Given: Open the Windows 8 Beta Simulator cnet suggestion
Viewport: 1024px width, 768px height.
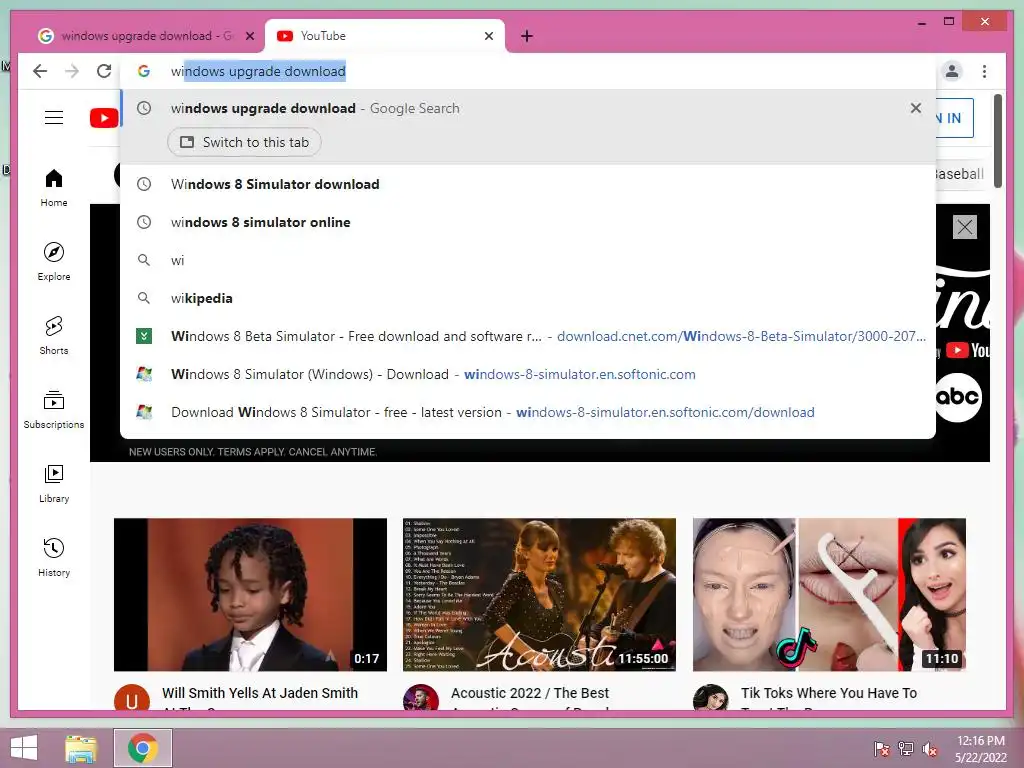Looking at the screenshot, I should coord(528,336).
